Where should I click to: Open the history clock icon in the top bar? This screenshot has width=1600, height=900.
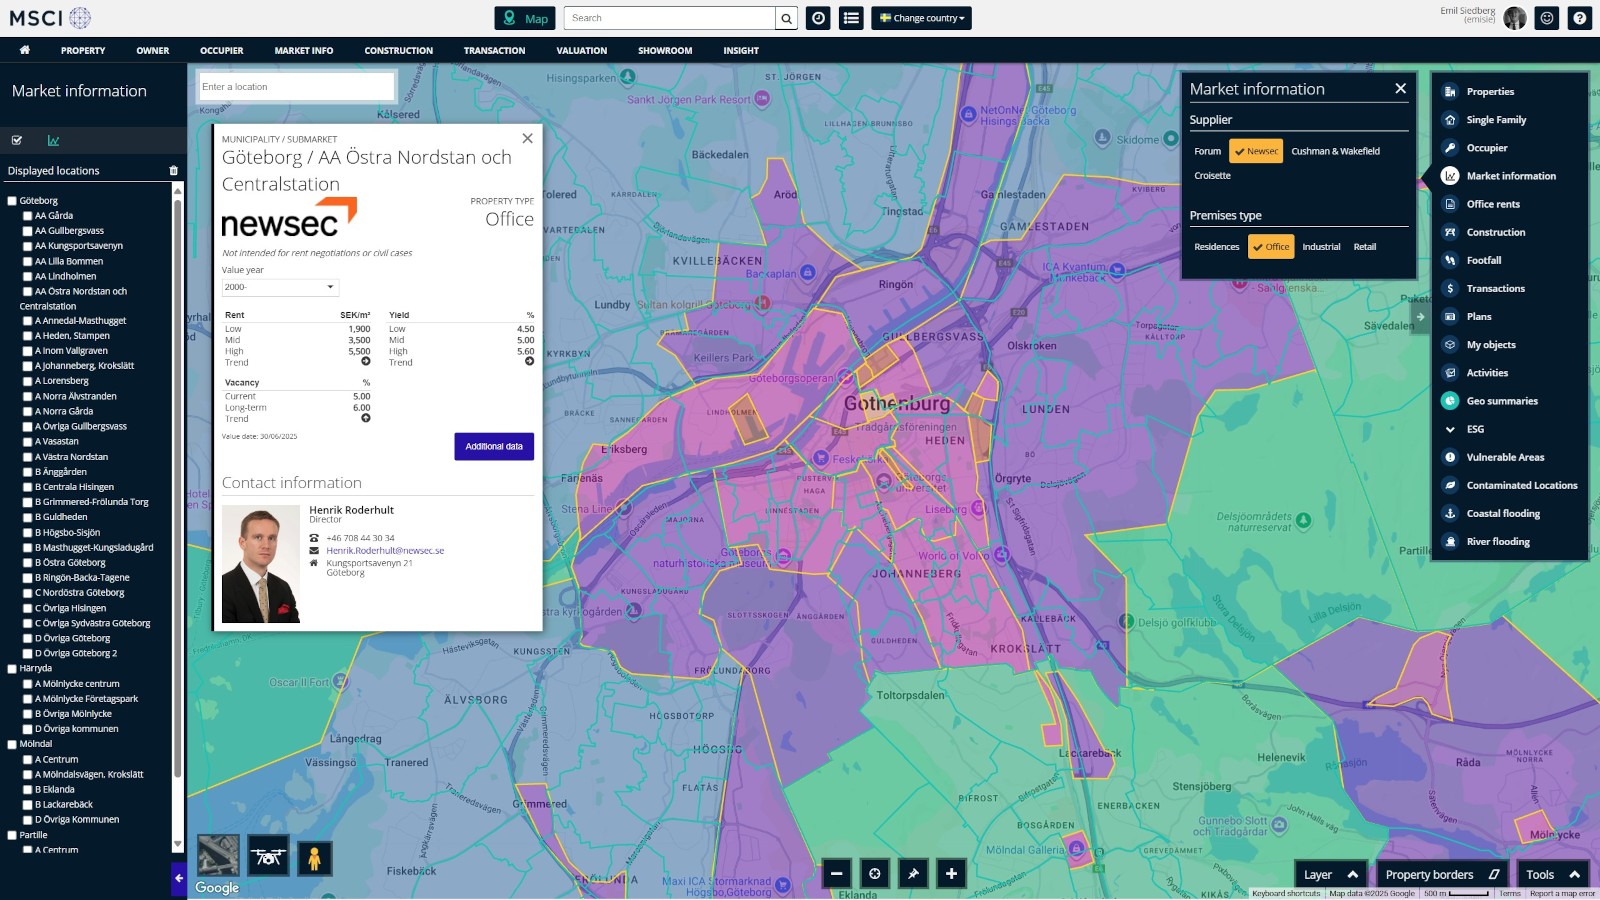point(818,18)
